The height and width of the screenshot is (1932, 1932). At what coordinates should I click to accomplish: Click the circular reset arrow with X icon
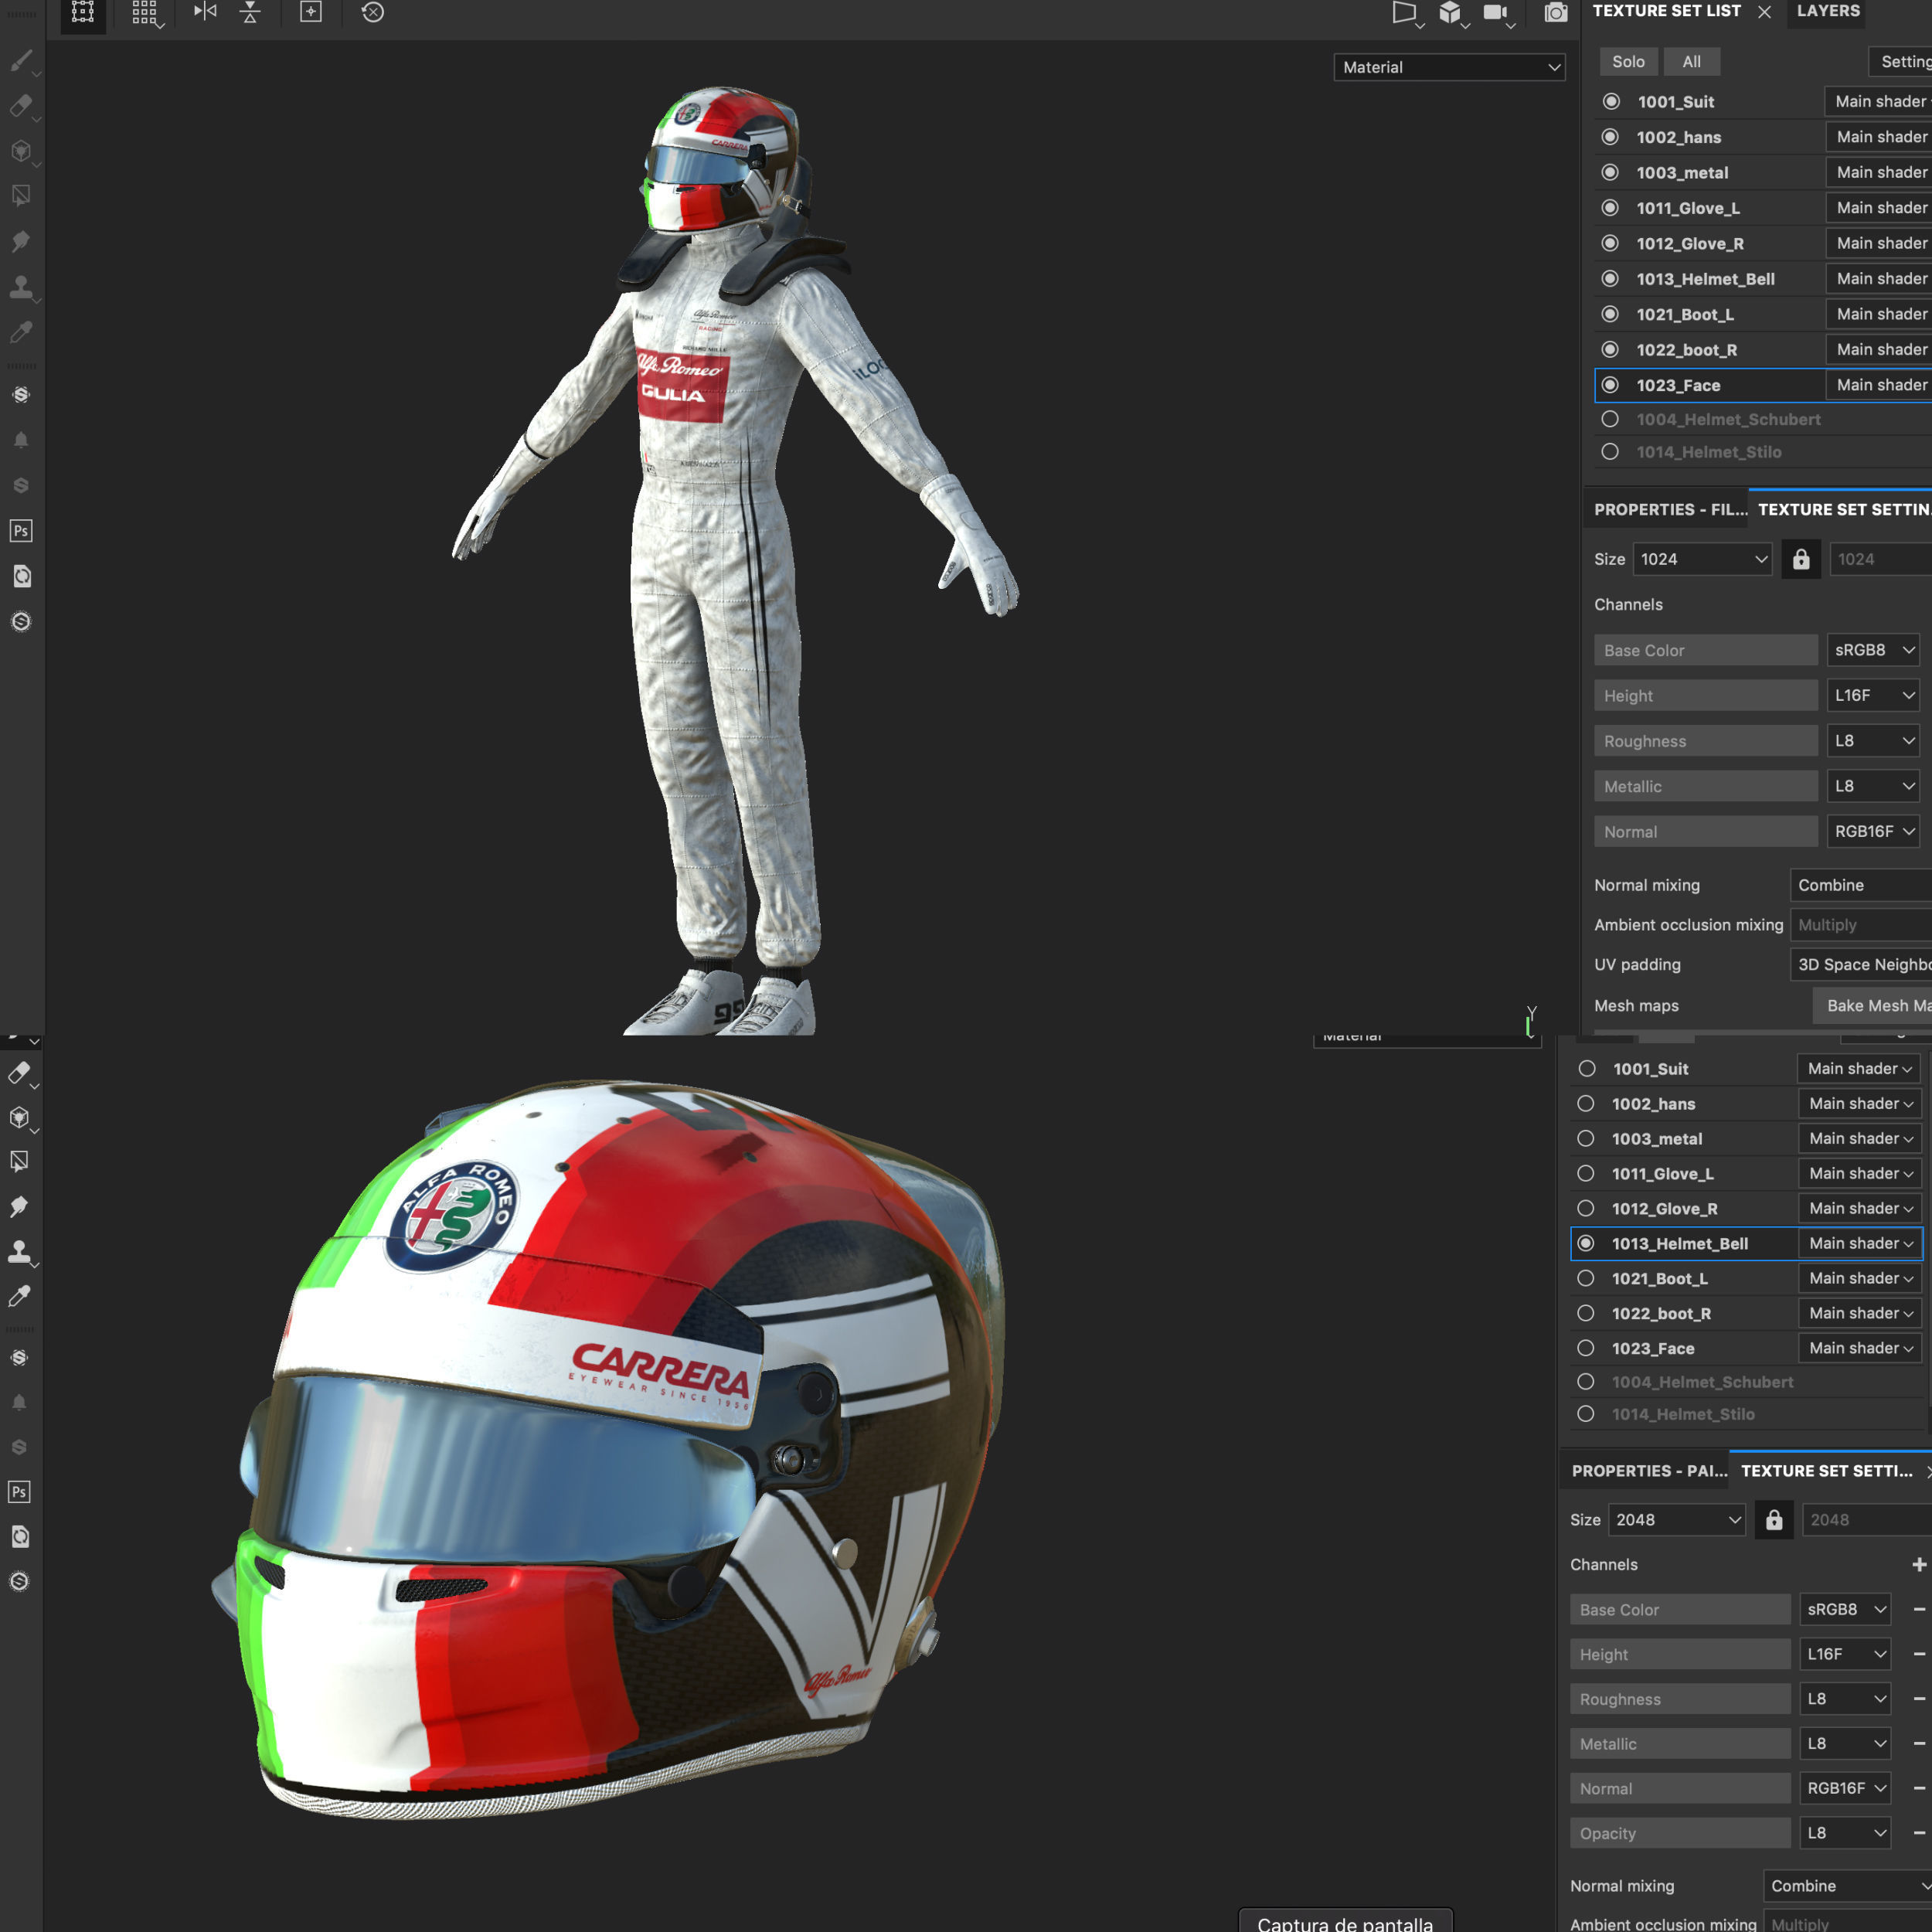[x=373, y=12]
